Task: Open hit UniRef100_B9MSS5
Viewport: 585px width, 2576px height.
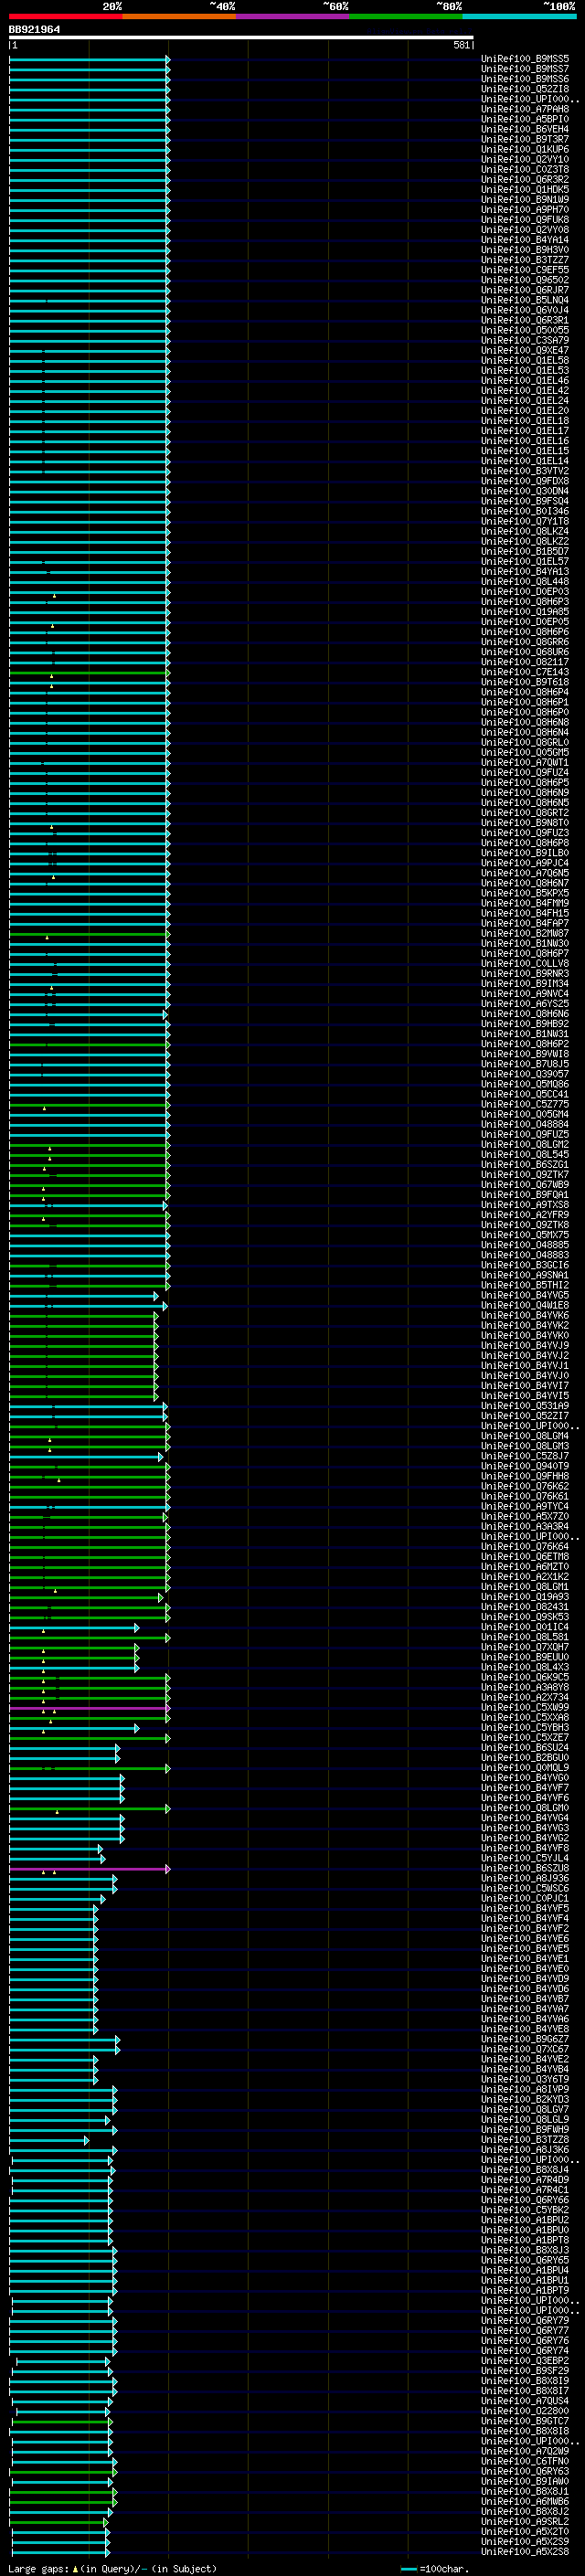Action: (525, 59)
